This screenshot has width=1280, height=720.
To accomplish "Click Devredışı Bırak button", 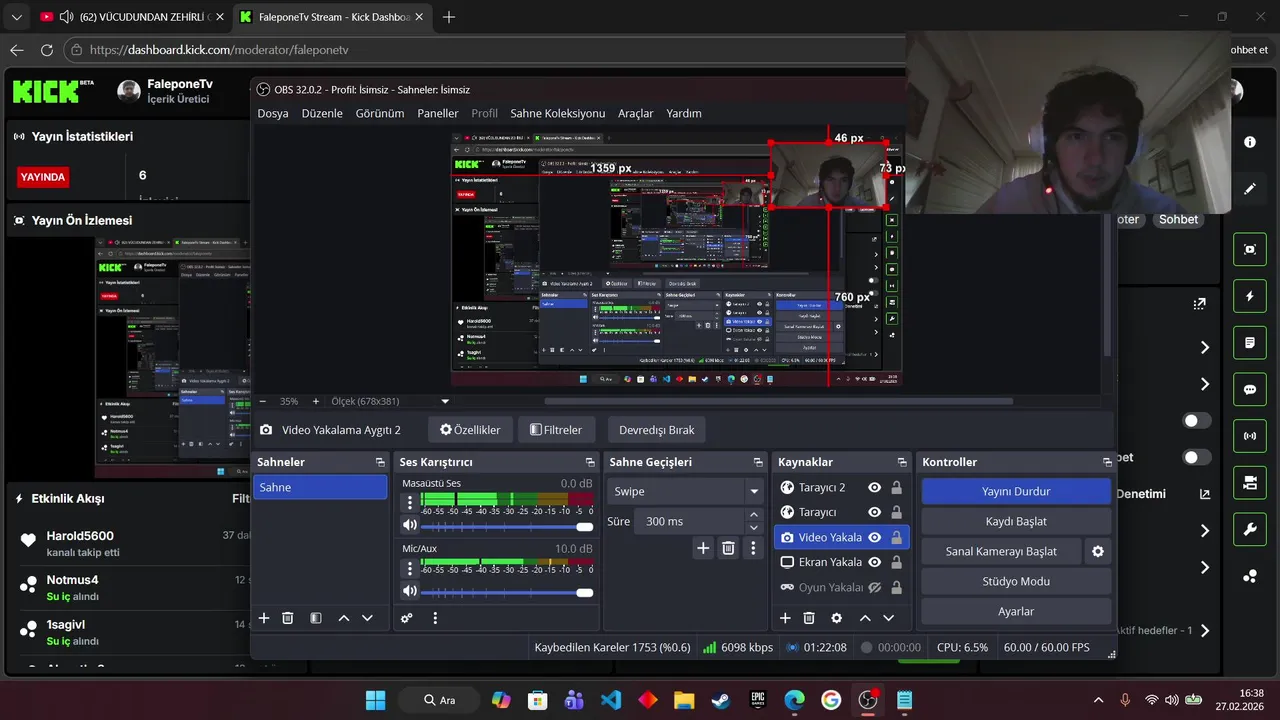I will click(657, 430).
